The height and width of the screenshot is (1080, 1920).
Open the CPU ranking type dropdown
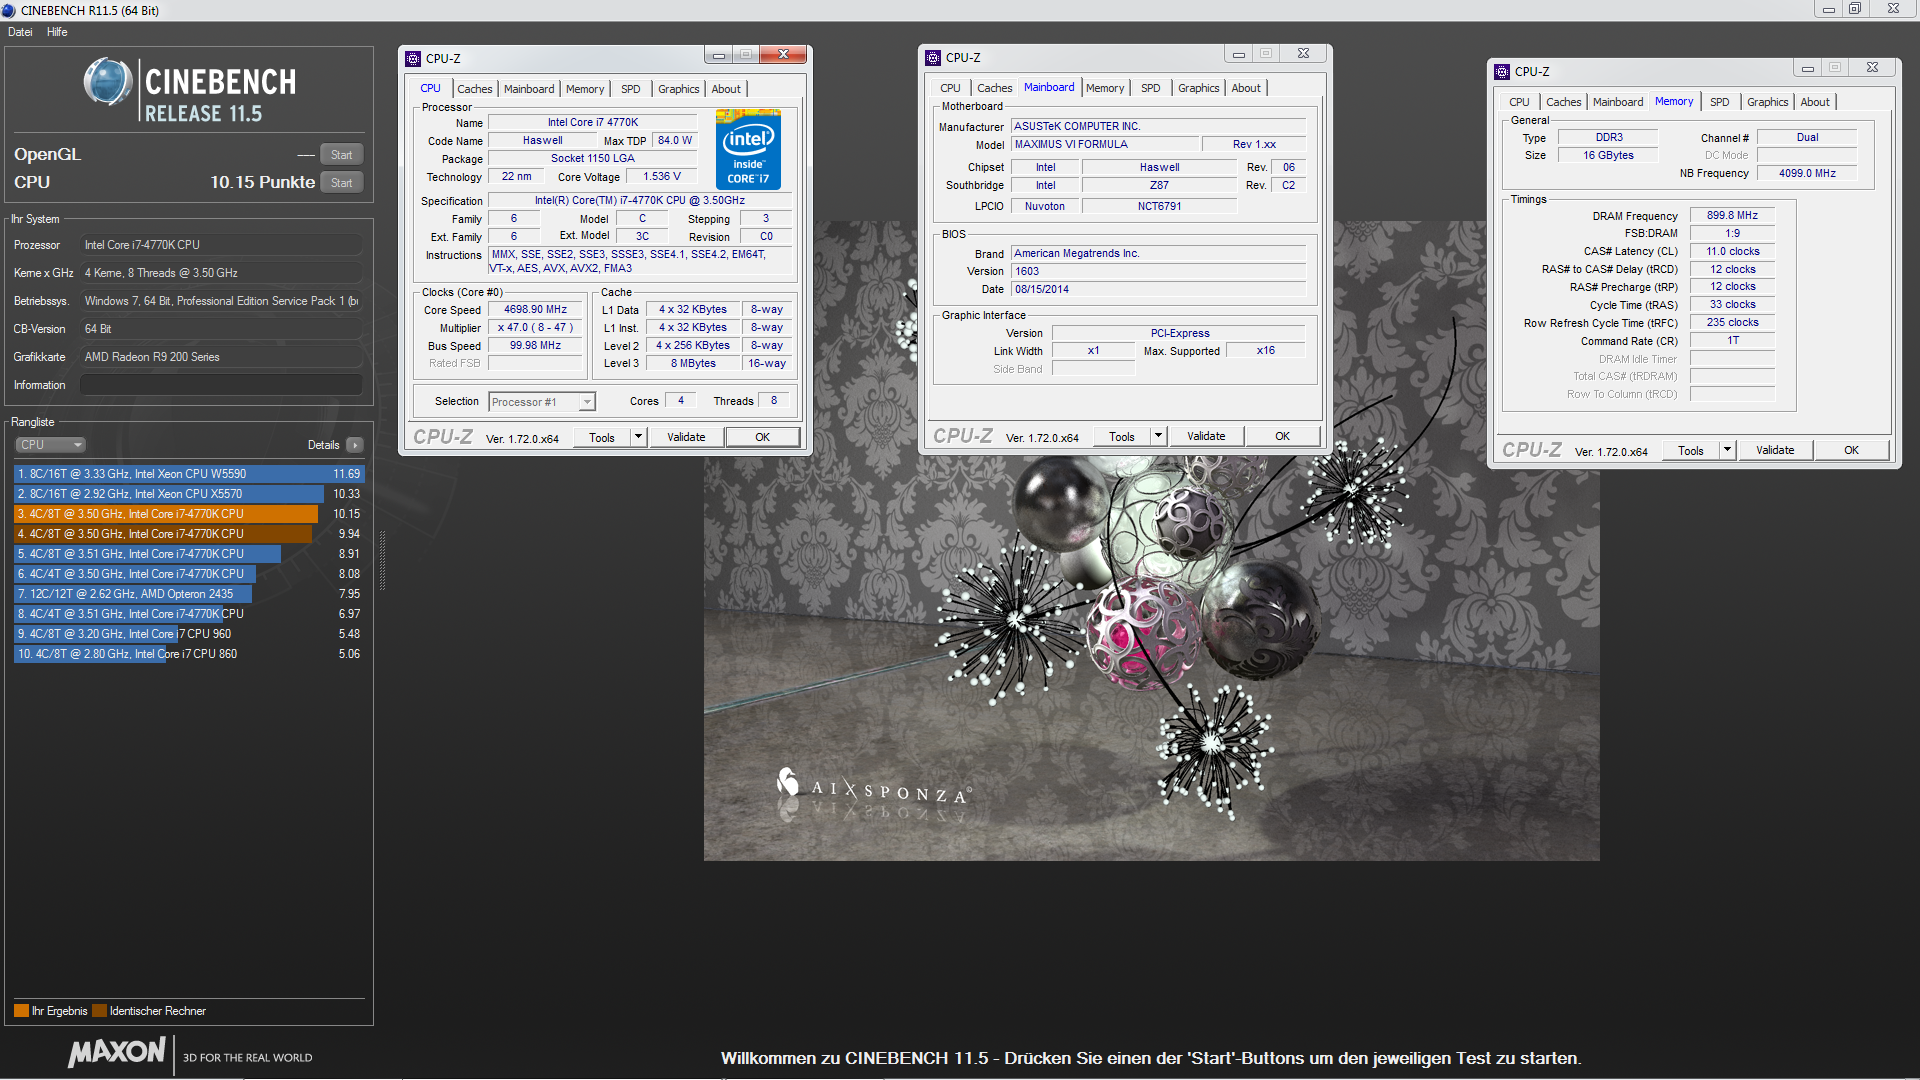(50, 445)
